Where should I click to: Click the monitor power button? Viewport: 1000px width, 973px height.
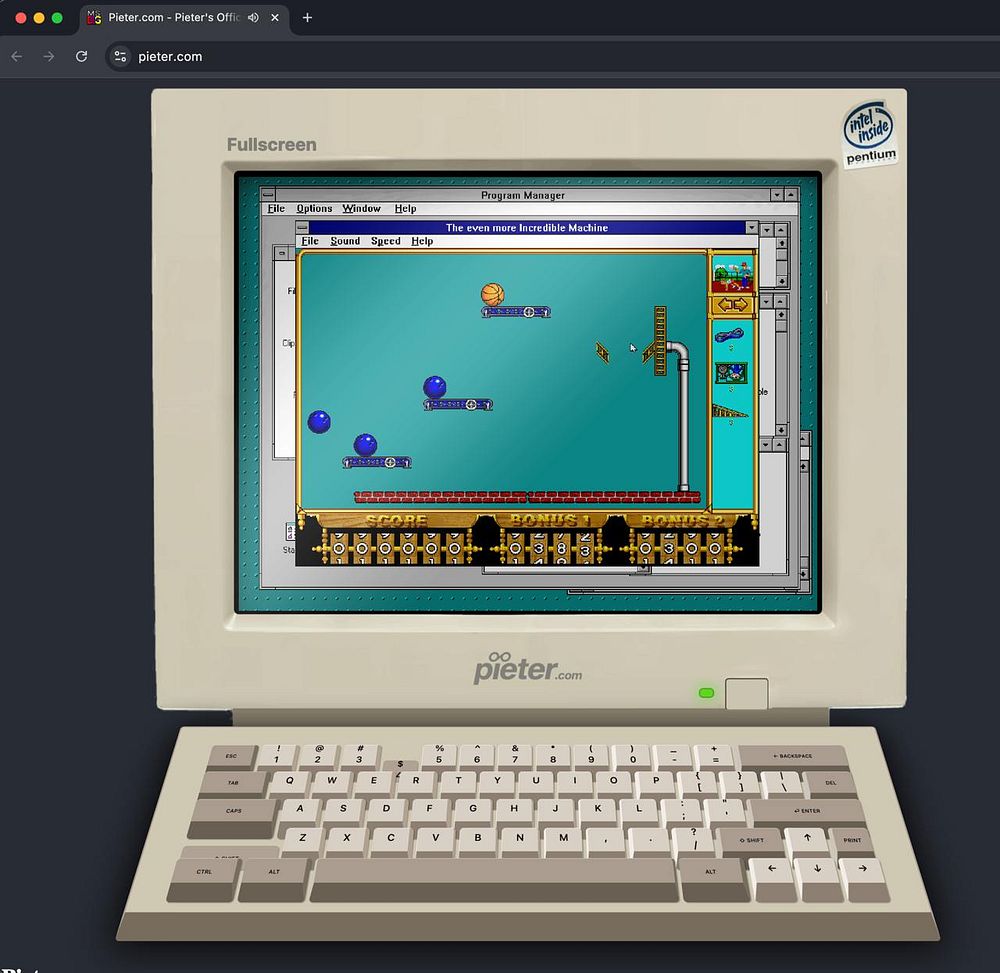[746, 694]
